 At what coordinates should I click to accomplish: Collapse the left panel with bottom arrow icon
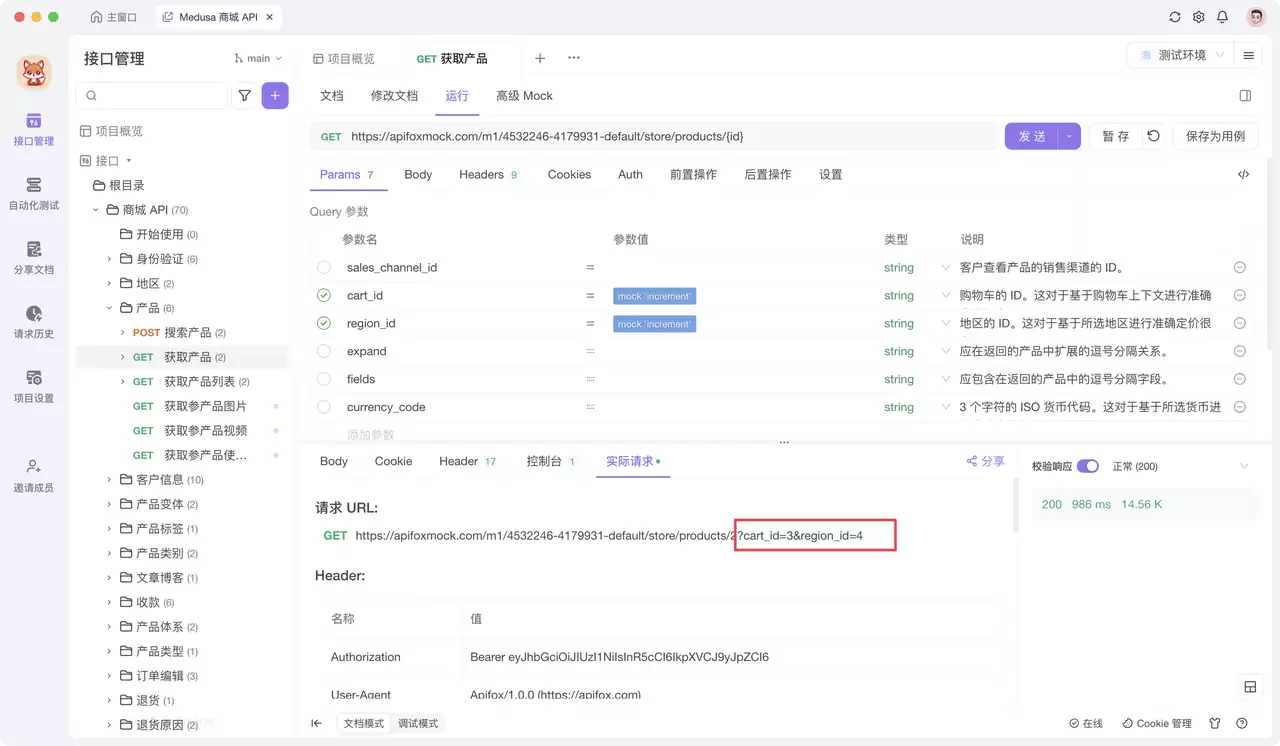[x=317, y=723]
